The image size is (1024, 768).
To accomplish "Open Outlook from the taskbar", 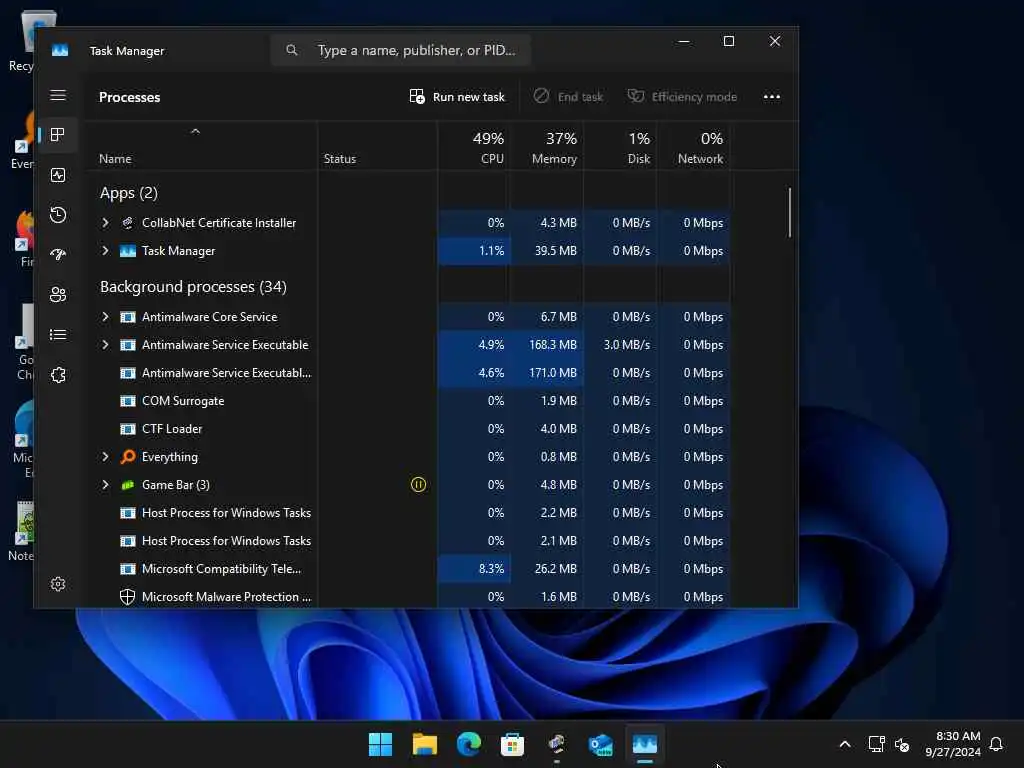I will (x=601, y=744).
